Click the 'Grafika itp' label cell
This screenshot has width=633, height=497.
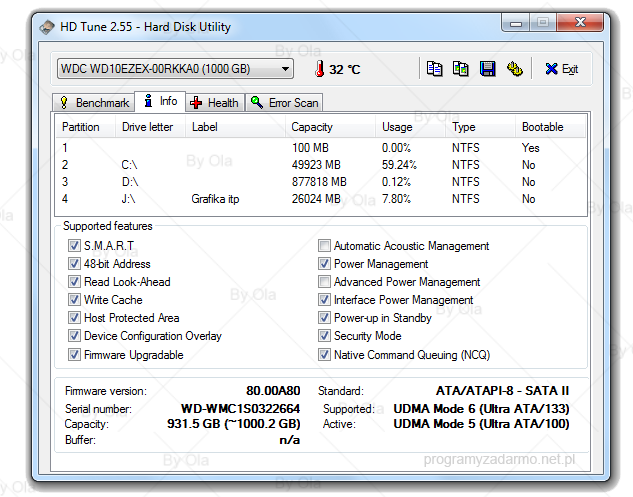click(x=215, y=199)
